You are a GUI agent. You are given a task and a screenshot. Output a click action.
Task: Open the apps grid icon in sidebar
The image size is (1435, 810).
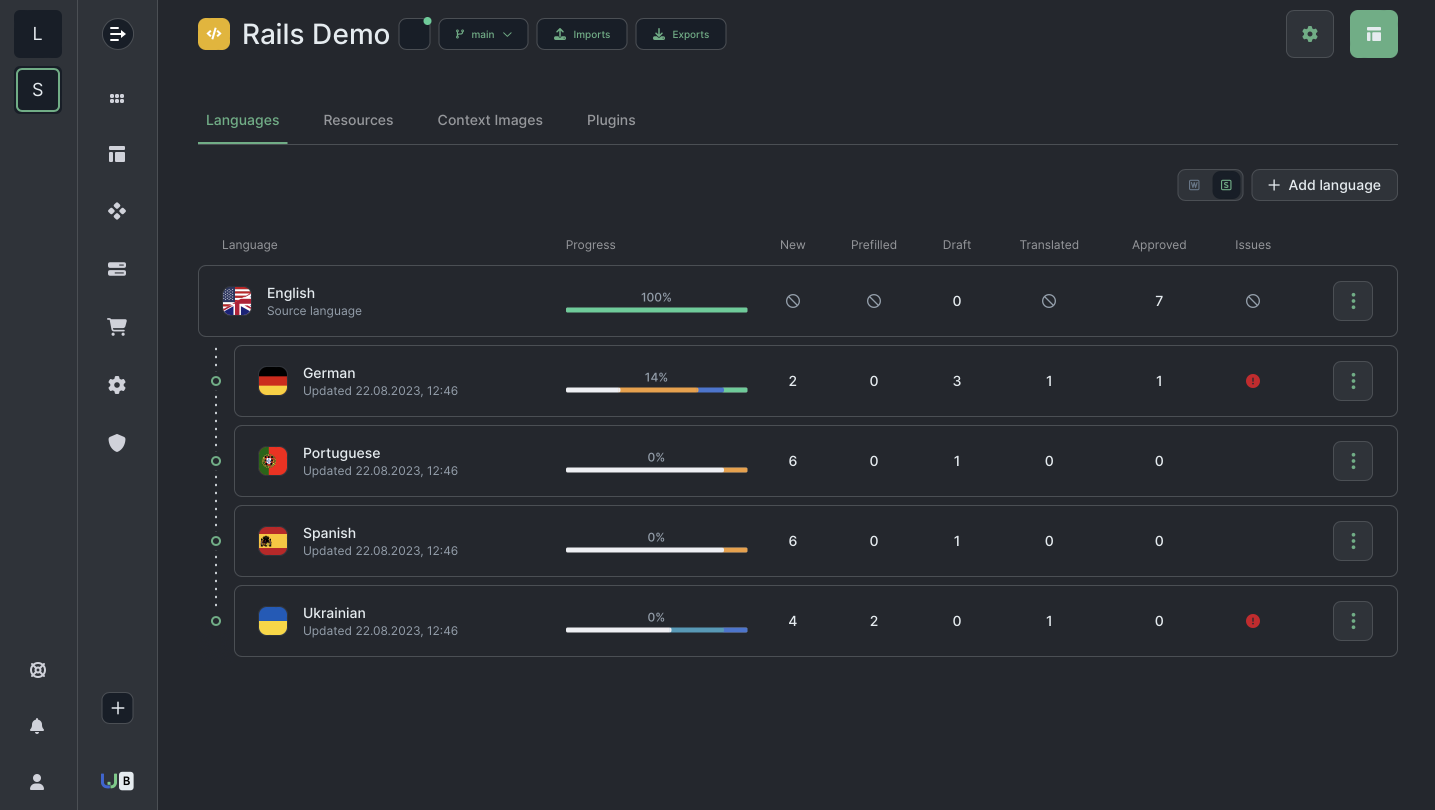click(x=117, y=98)
